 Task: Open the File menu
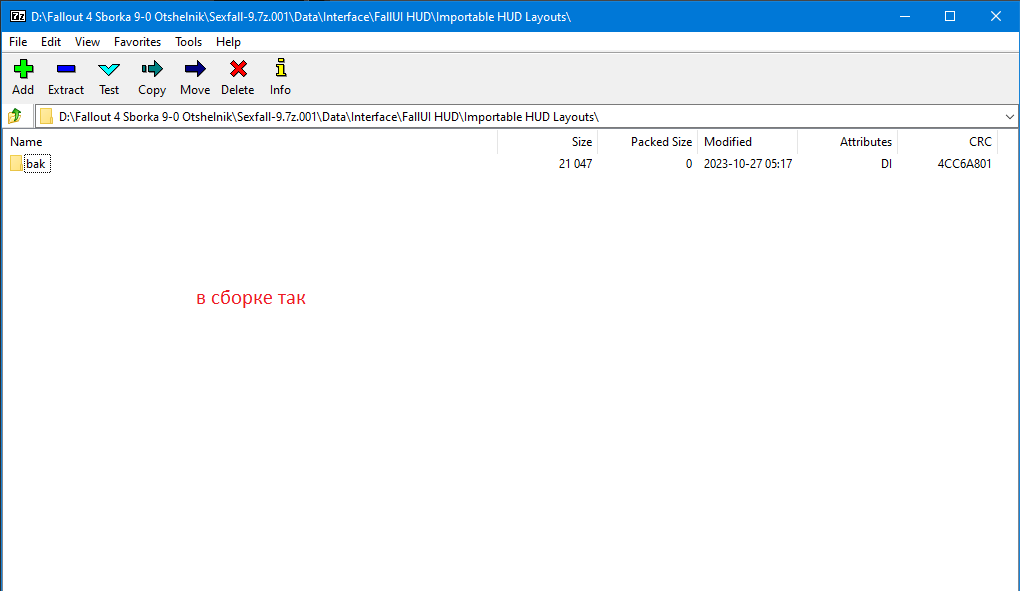tap(18, 42)
